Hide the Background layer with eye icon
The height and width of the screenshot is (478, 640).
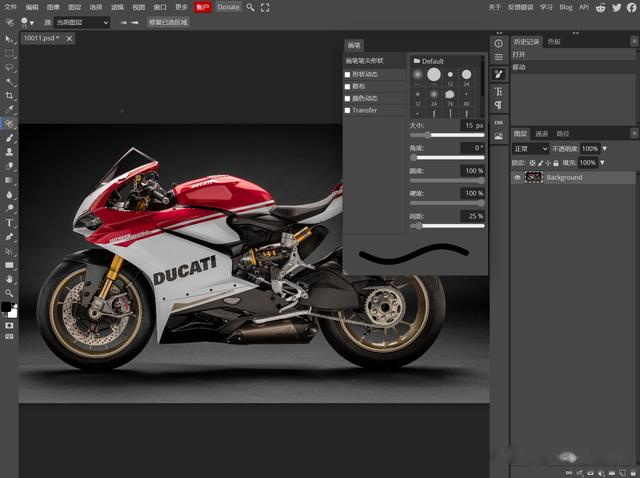[517, 178]
